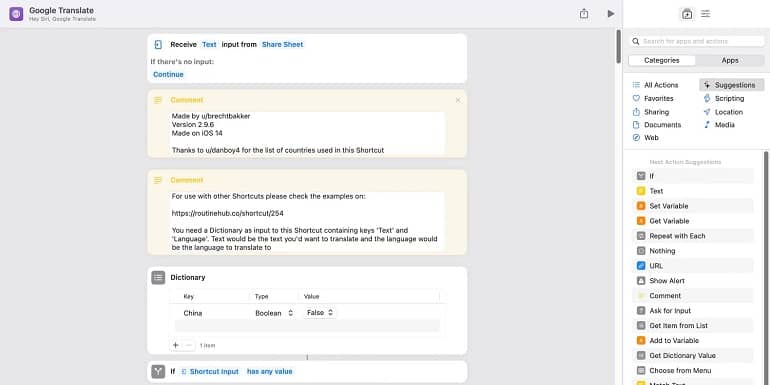The width and height of the screenshot is (770, 385).
Task: Switch to the Categories tab
Action: [x=661, y=60]
